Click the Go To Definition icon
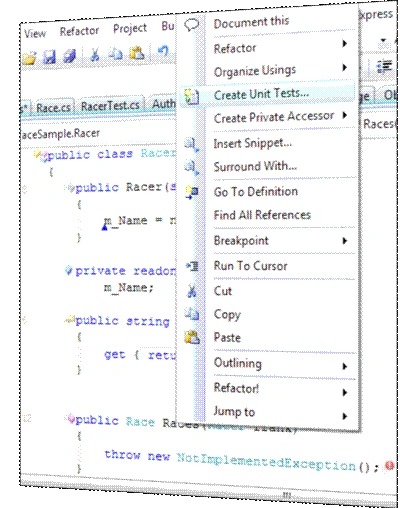 [192, 192]
